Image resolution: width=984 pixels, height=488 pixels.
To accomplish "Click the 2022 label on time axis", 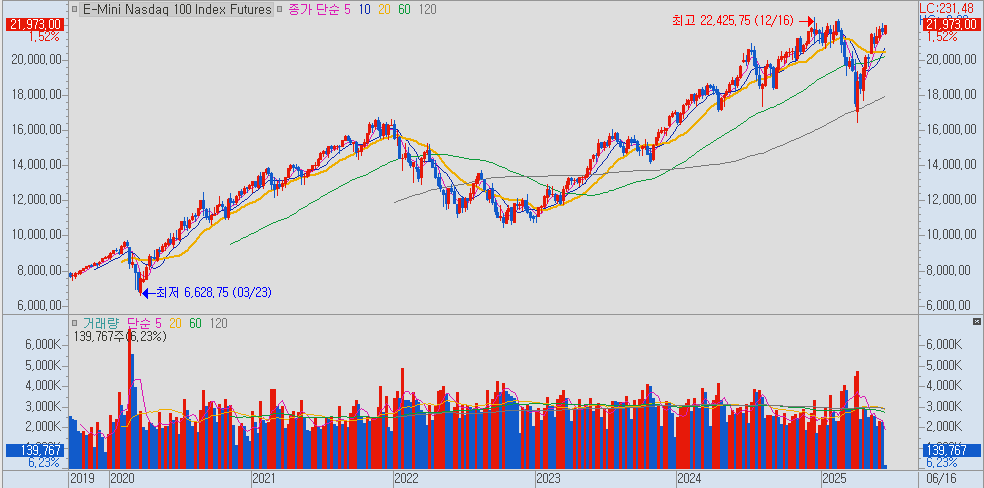I will (x=406, y=479).
